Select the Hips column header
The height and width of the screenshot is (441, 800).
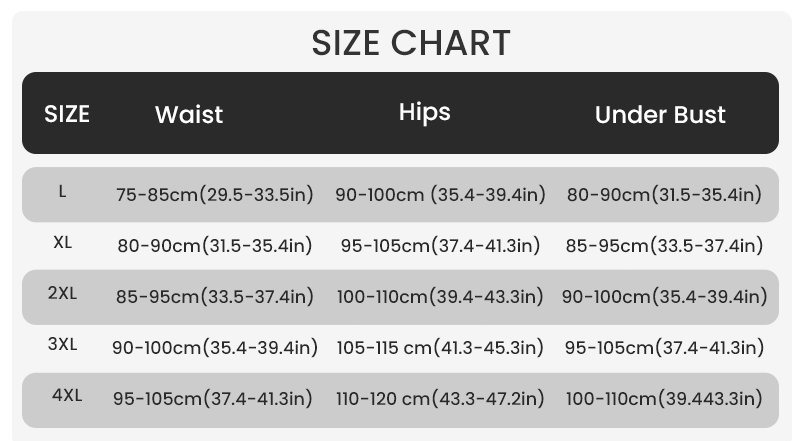pyautogui.click(x=424, y=113)
